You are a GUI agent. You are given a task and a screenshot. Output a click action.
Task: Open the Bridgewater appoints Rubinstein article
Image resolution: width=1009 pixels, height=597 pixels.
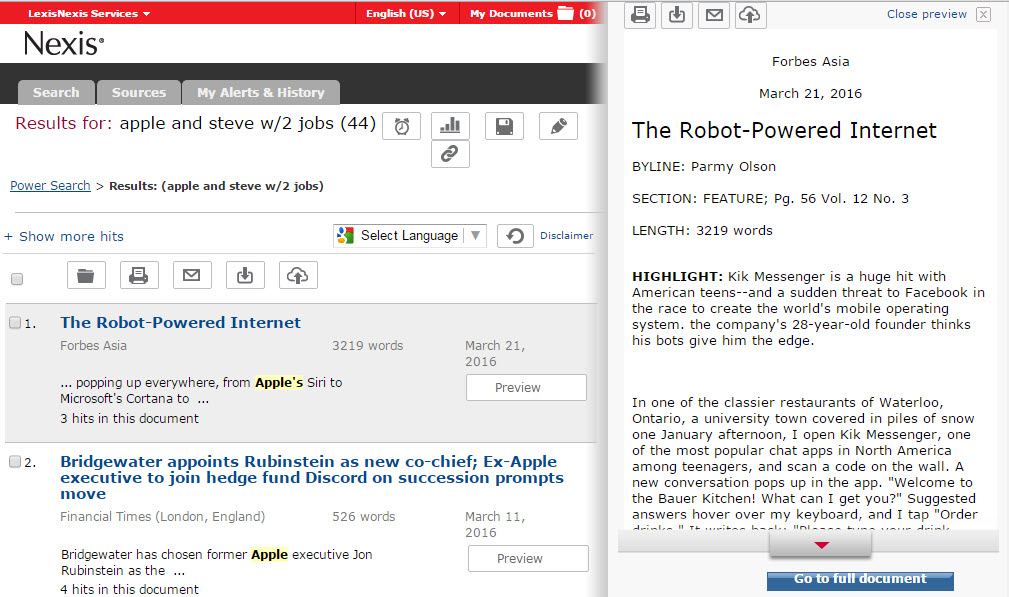[311, 478]
